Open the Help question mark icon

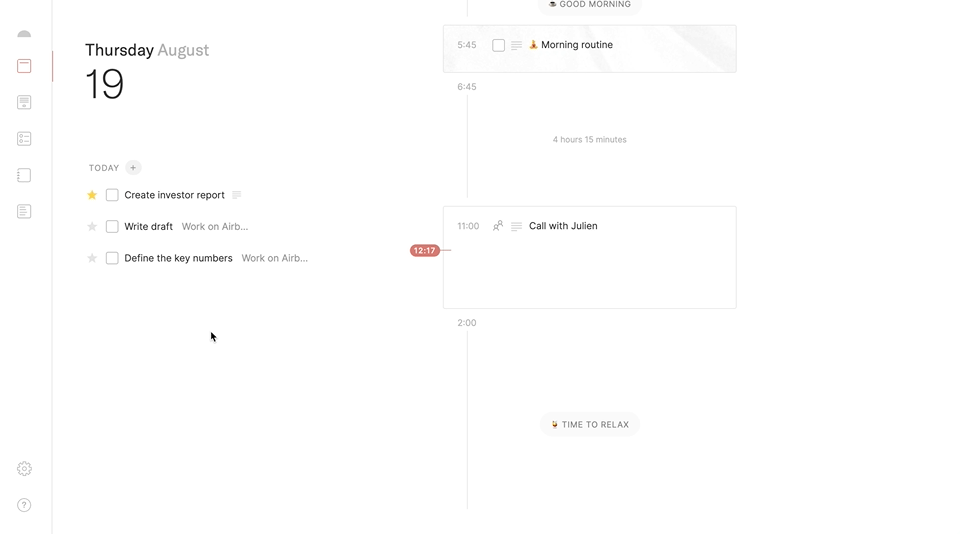24,505
